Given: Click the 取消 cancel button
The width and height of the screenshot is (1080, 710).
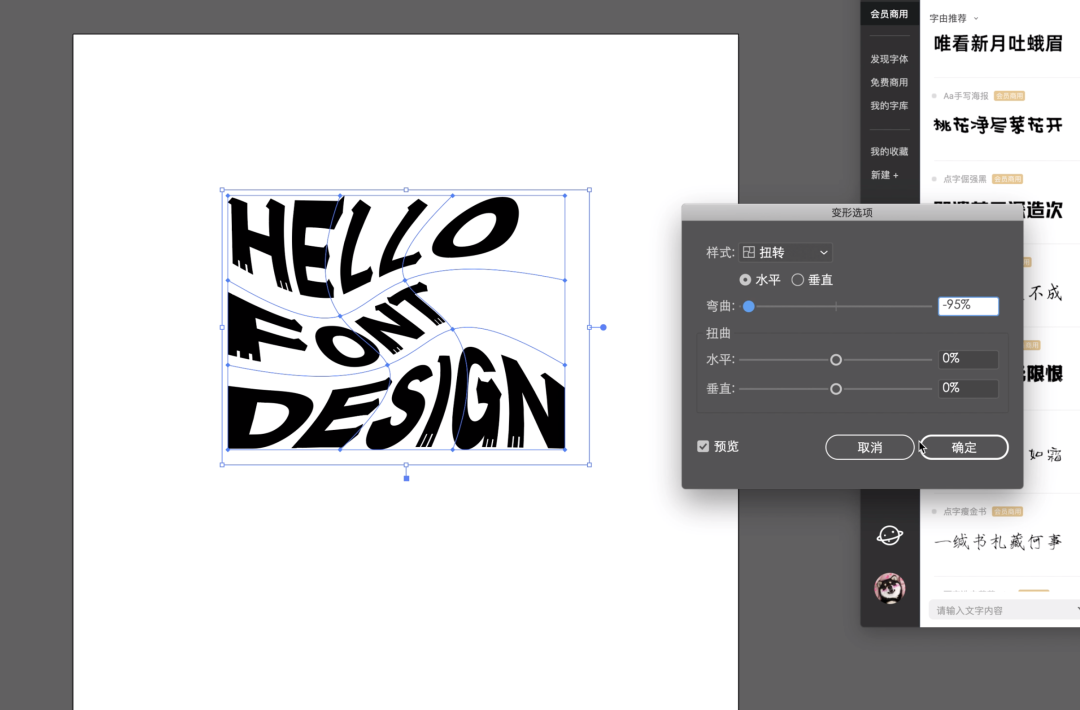Looking at the screenshot, I should click(869, 447).
